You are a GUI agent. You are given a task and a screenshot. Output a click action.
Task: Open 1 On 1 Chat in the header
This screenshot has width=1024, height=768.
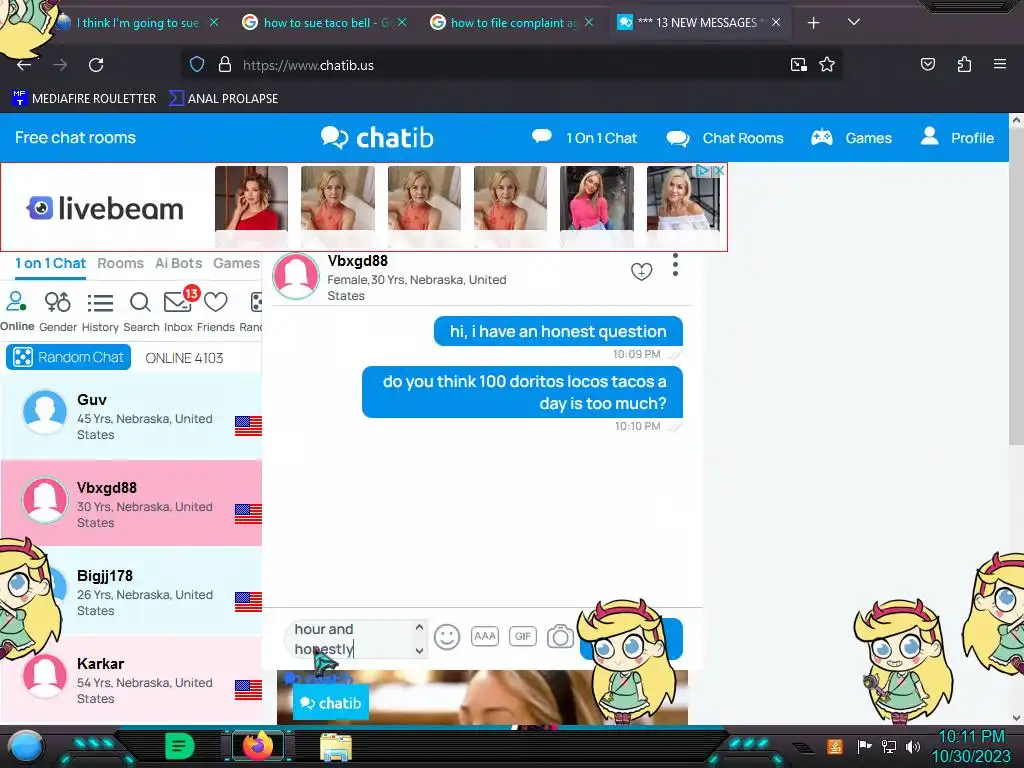(x=584, y=138)
